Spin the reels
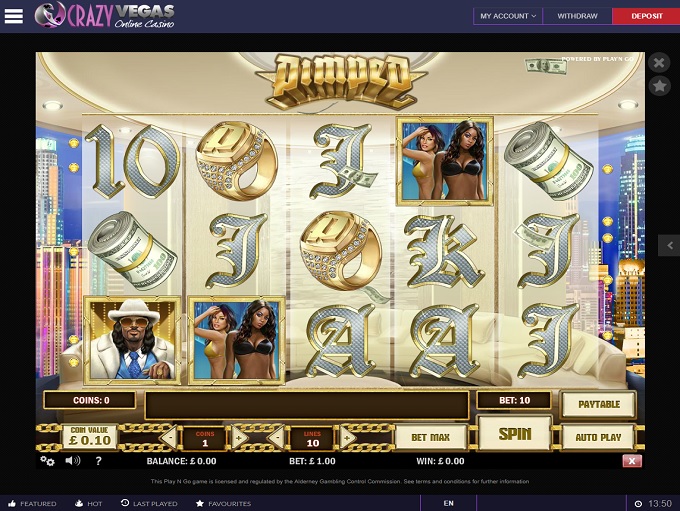This screenshot has height=511, width=680. 514,433
